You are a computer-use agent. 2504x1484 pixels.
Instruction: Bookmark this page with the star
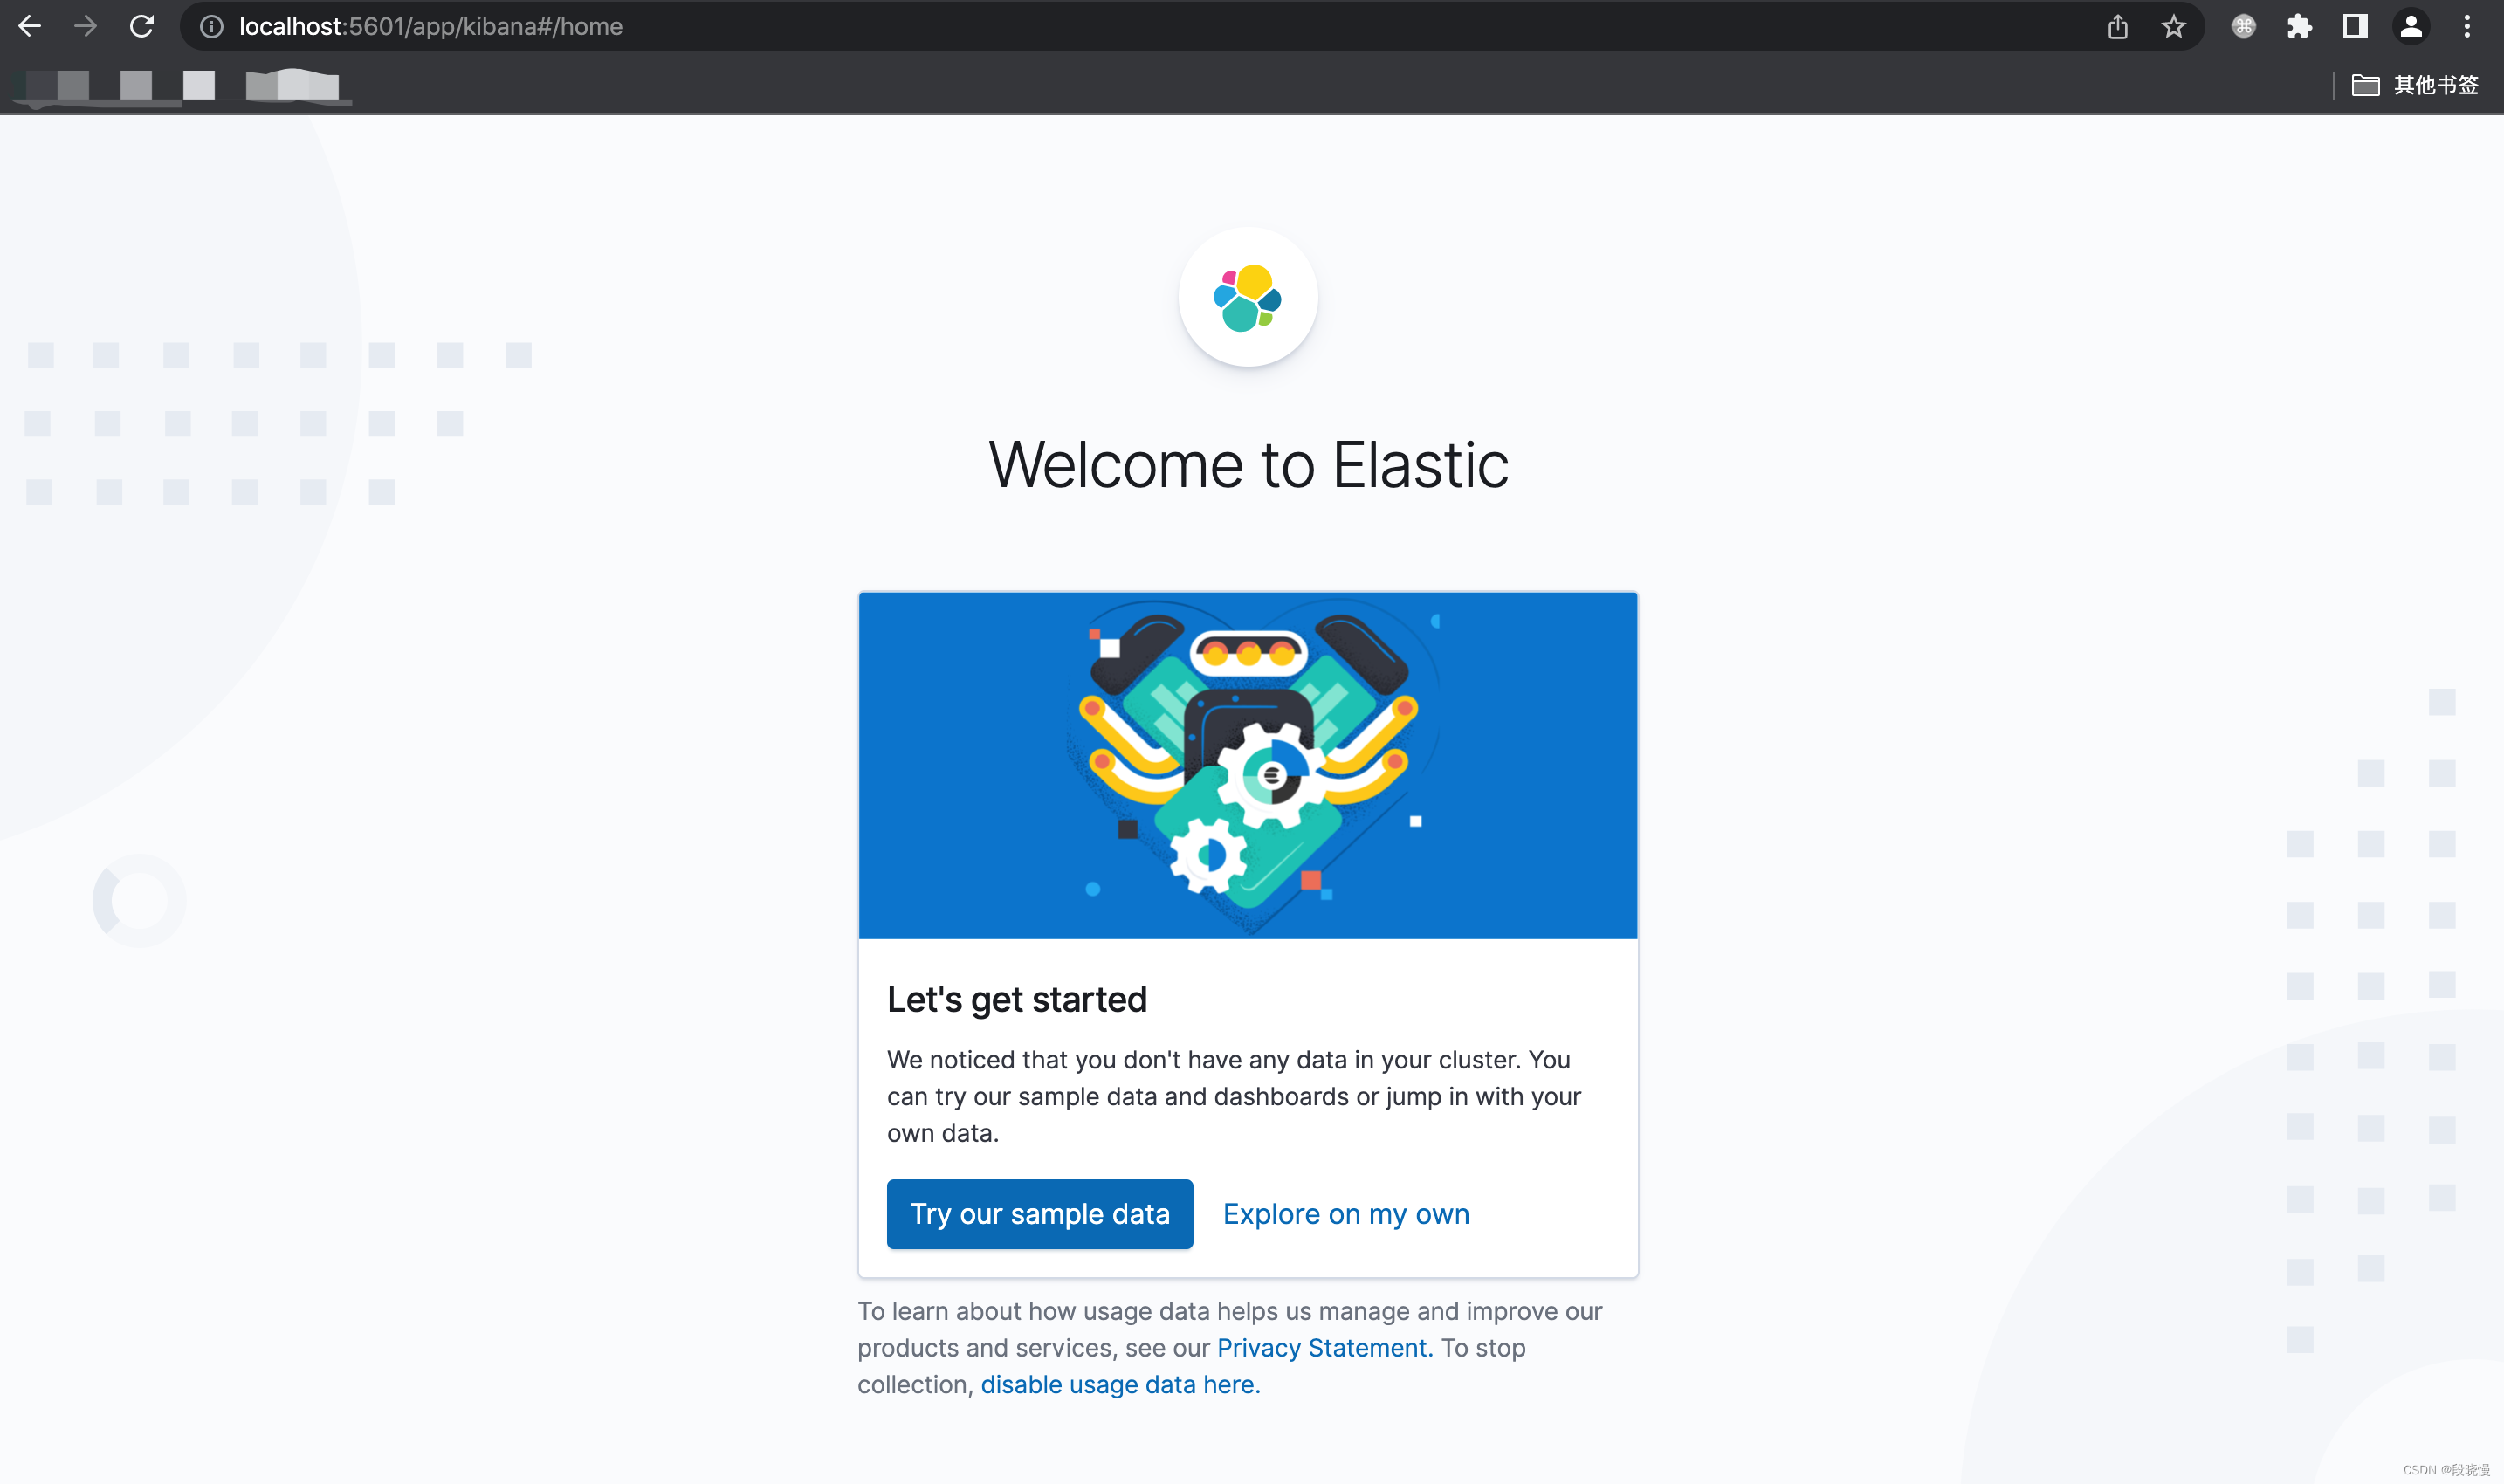pos(2174,27)
